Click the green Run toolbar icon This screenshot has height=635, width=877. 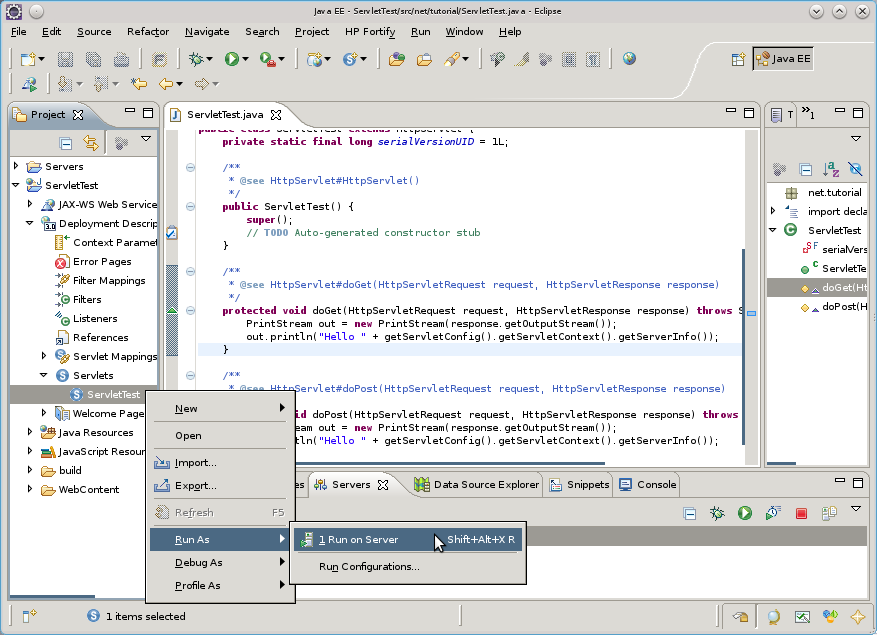click(x=232, y=59)
